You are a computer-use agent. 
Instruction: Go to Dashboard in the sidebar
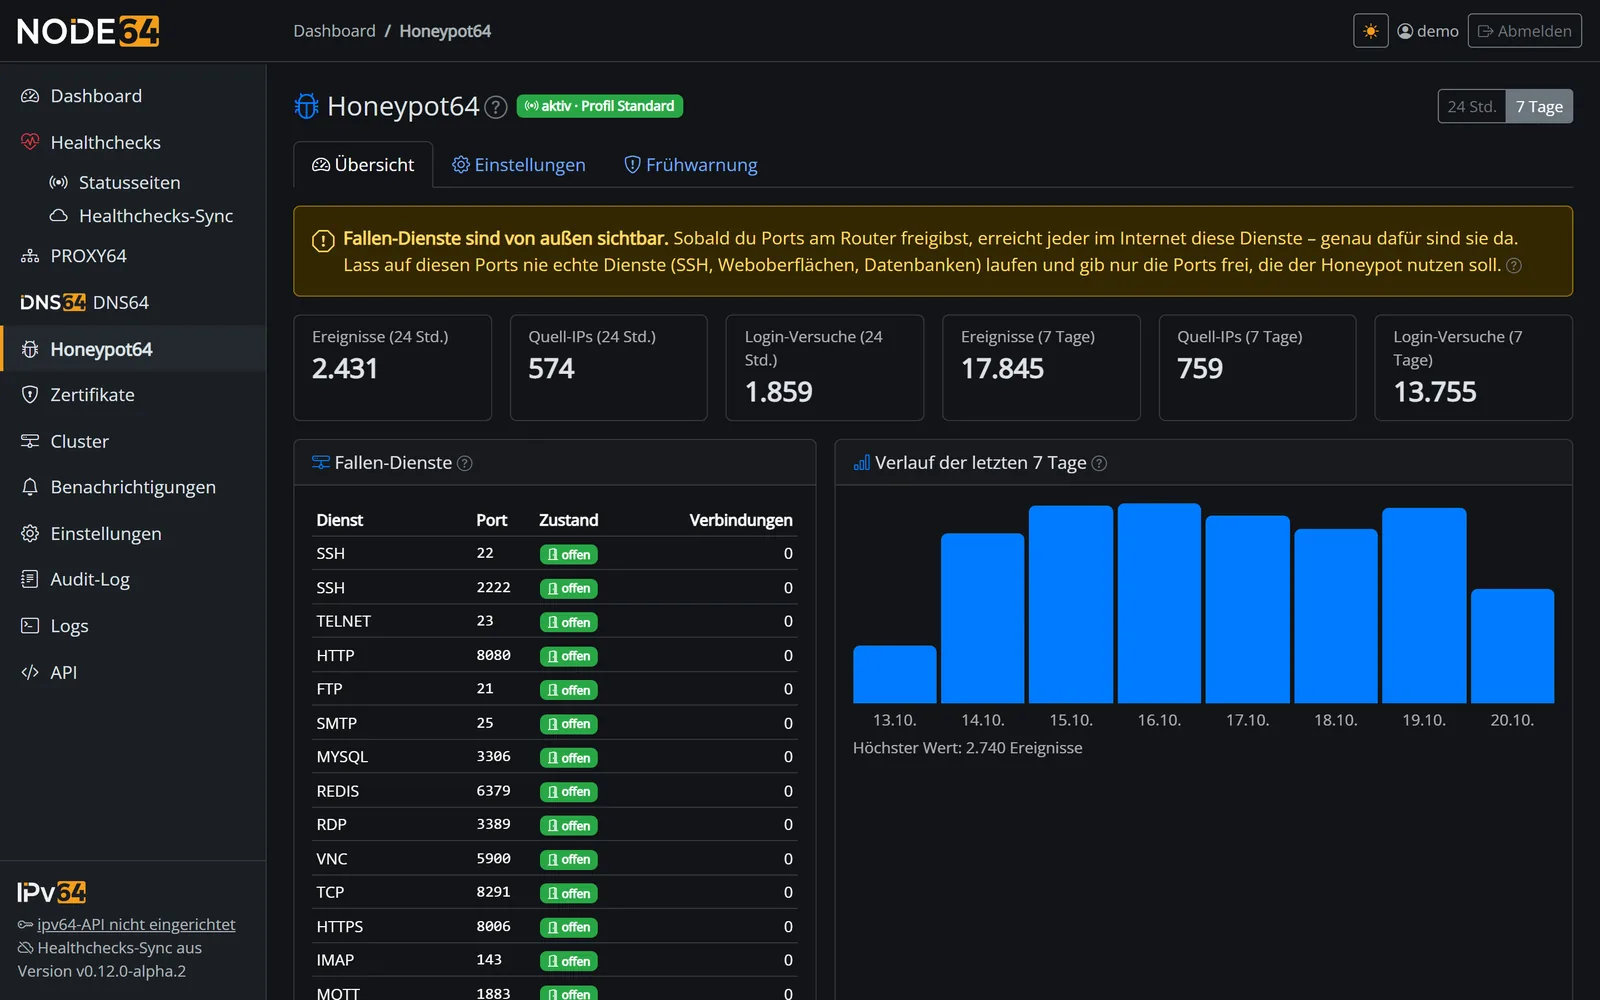[133, 96]
